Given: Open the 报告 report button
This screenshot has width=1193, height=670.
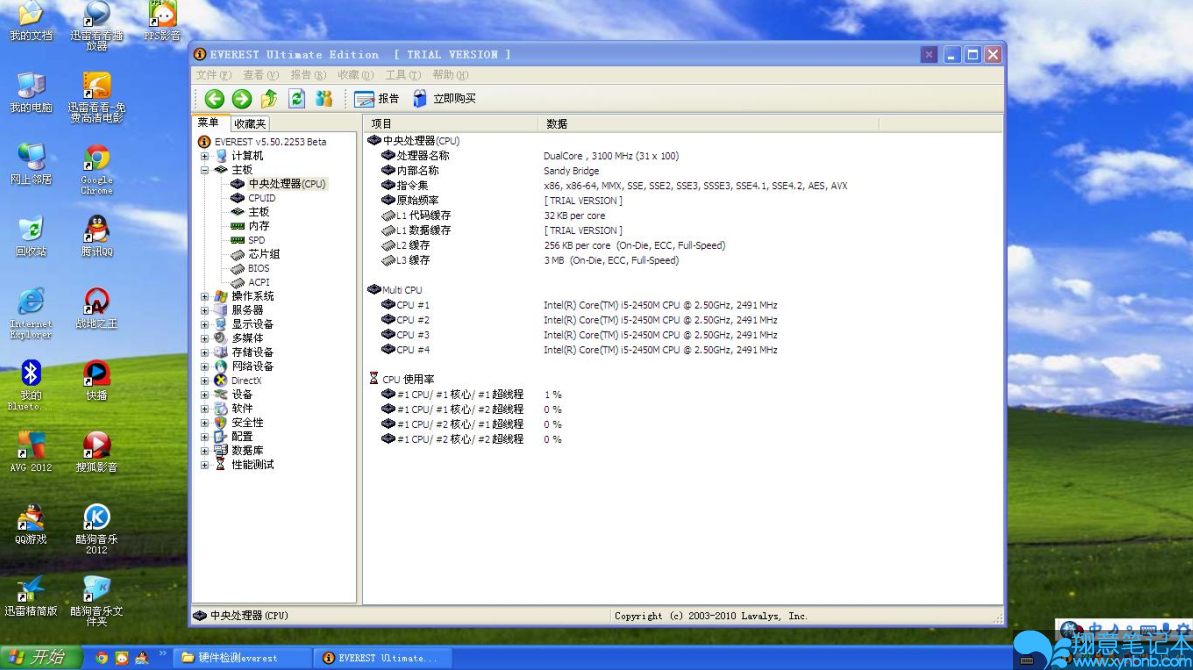Looking at the screenshot, I should [x=377, y=98].
